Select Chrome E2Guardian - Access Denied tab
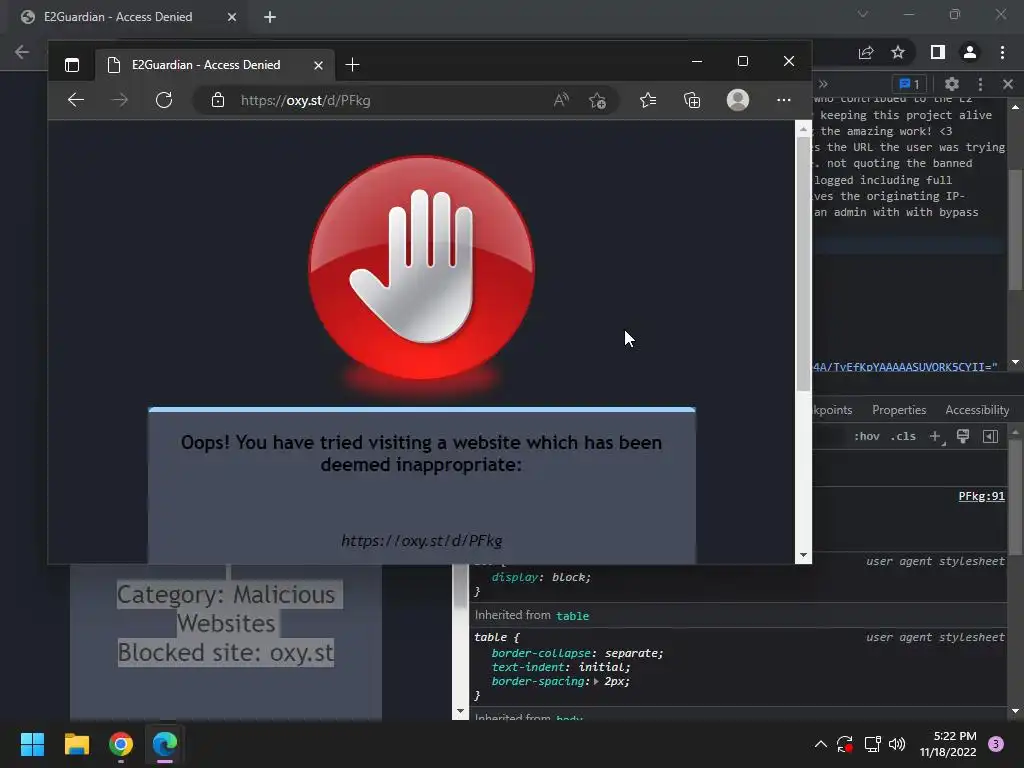This screenshot has width=1024, height=768. 127,17
